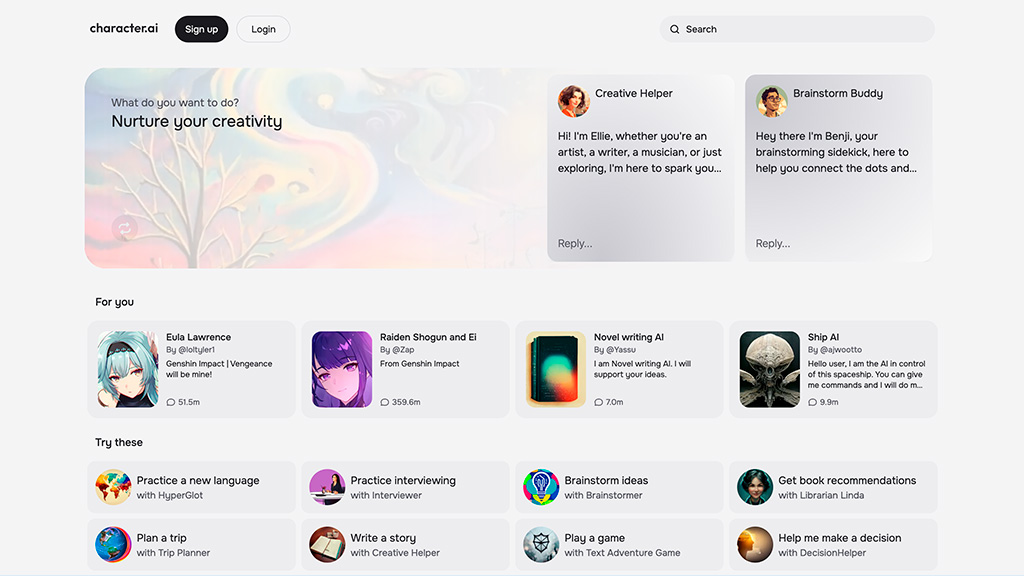Click Trip Planner globe icon
This screenshot has height=576, width=1024.
point(113,545)
